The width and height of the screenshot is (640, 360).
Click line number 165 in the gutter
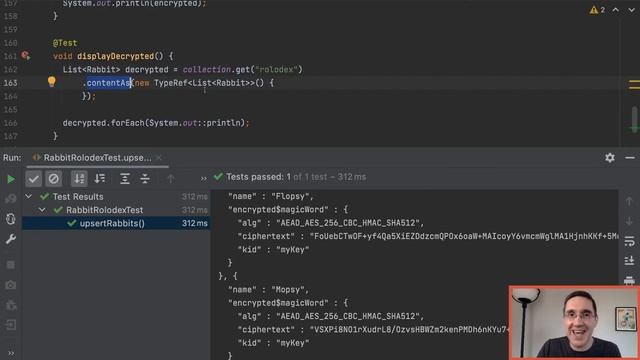[10, 109]
